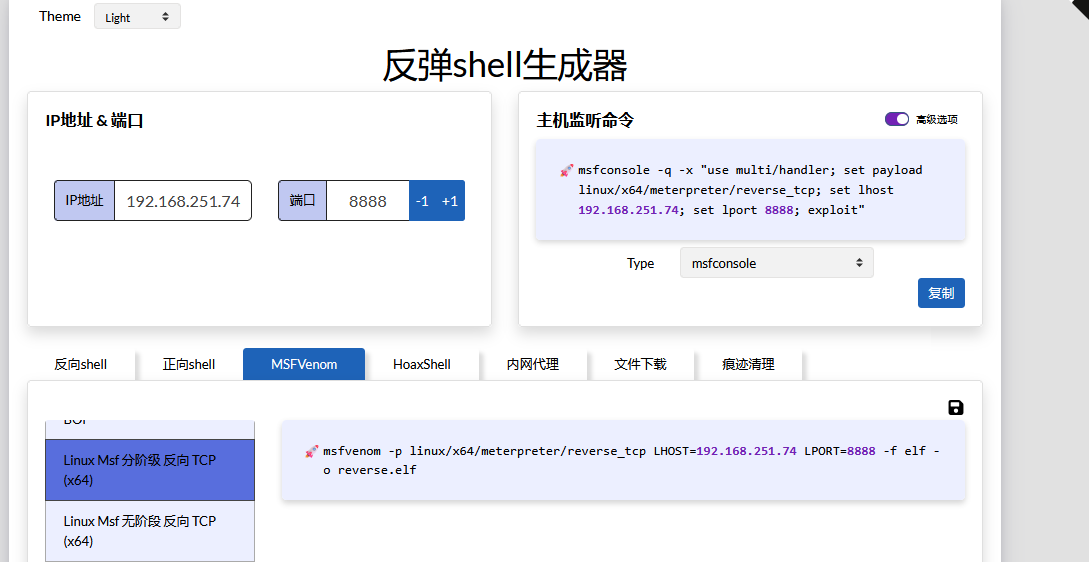The height and width of the screenshot is (562, 1089).
Task: Click the 端口 label box
Action: tap(303, 201)
